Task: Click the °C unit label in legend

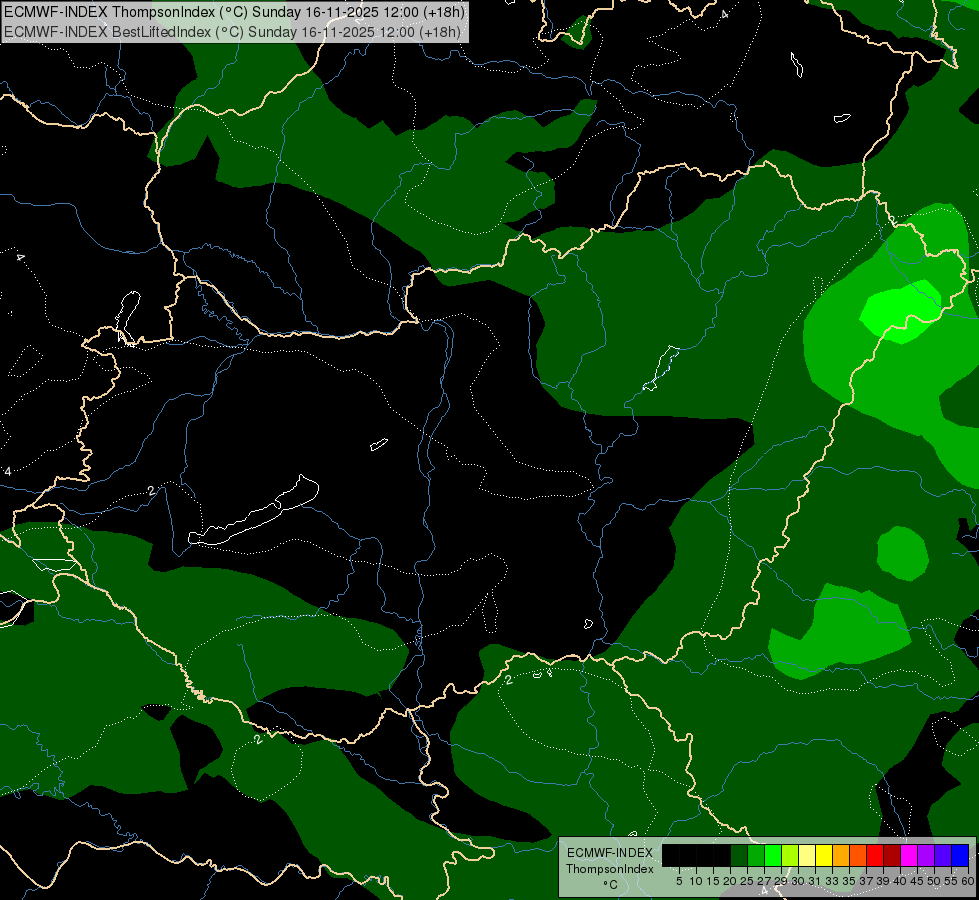Action: (x=609, y=885)
